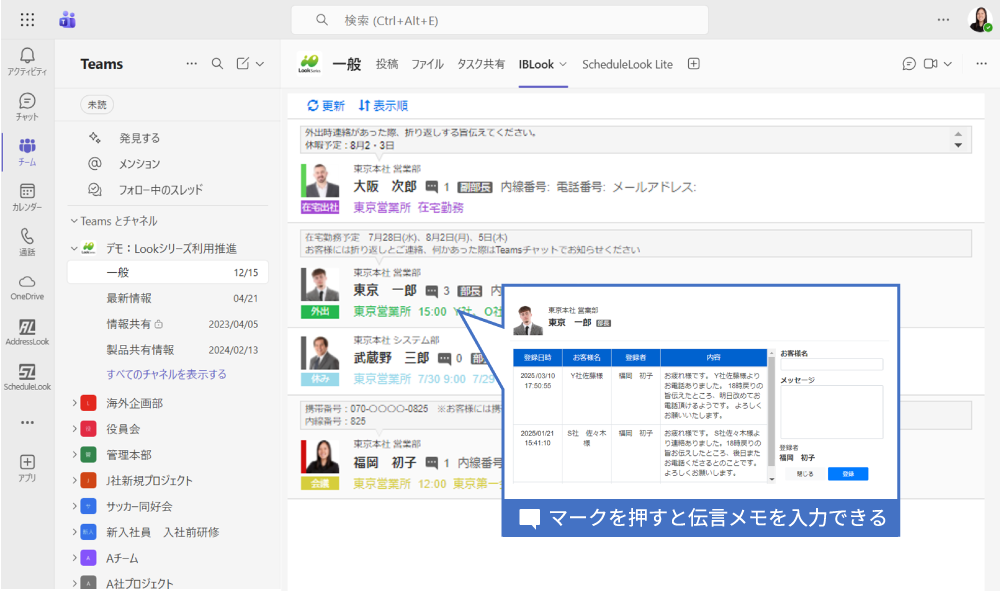Click すべてのチャネルを表示する link
Screen dimensions: 1000x591
[x=166, y=374]
